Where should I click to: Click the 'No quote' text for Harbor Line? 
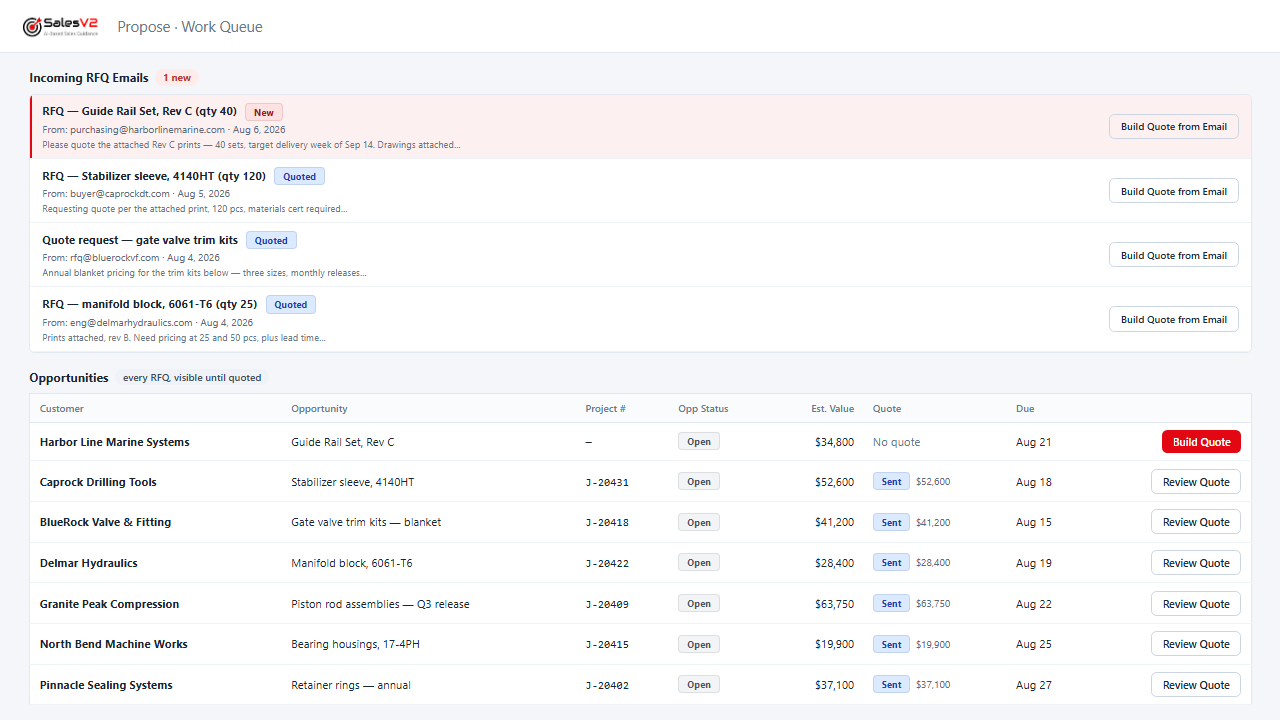[897, 442]
